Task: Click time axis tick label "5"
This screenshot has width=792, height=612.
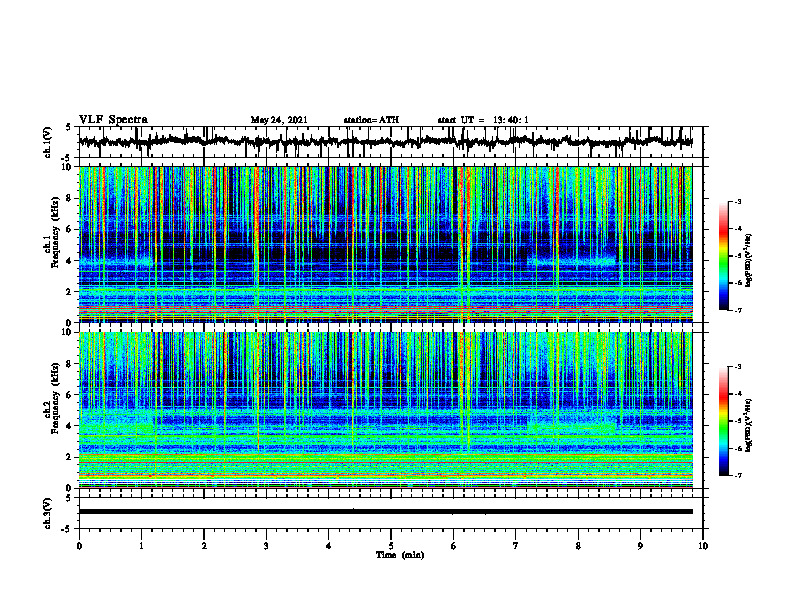Action: coord(391,546)
